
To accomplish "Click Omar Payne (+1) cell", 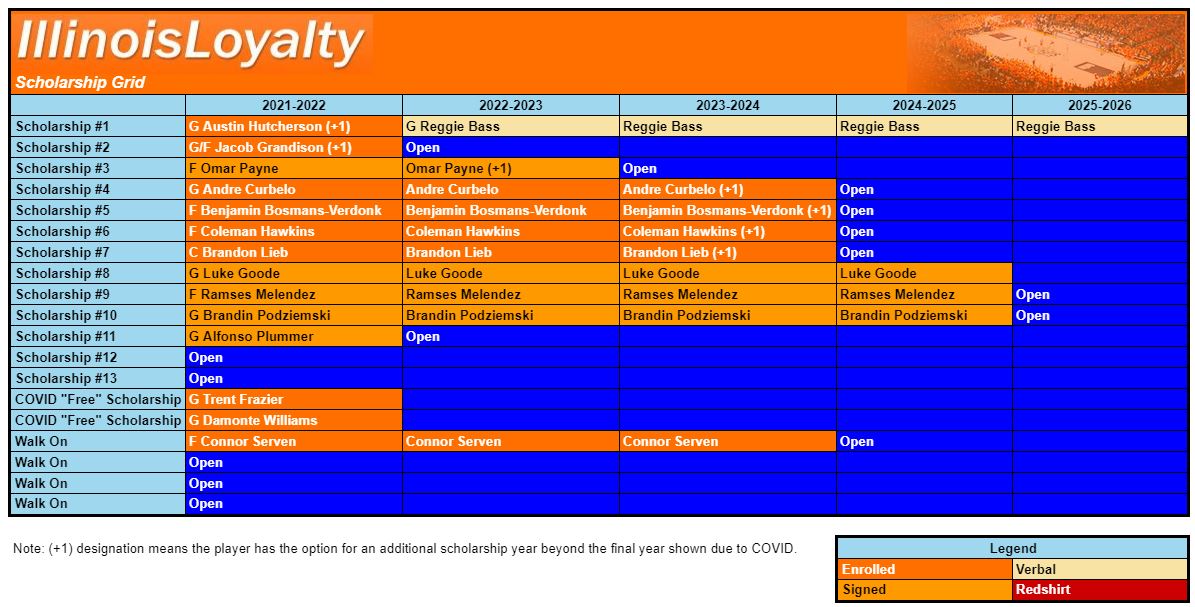I will click(511, 169).
